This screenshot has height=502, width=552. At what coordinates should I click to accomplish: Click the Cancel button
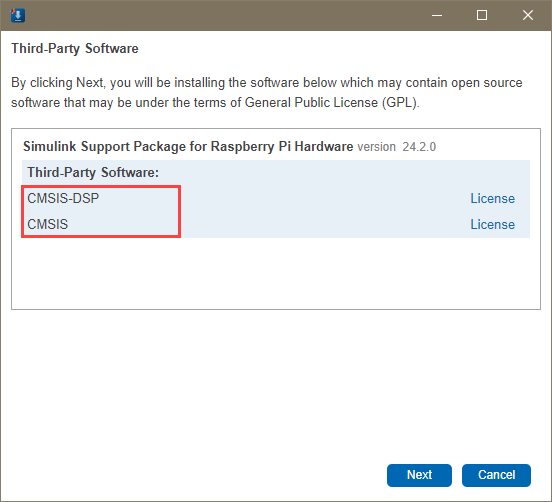coord(496,475)
